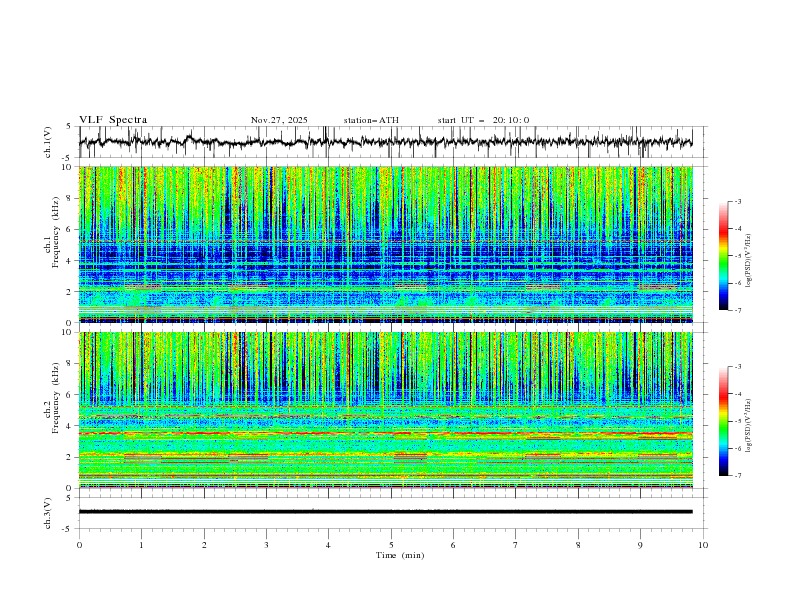This screenshot has width=792, height=612.
Task: Select the "Time (min)" x-axis label
Action: (400, 555)
